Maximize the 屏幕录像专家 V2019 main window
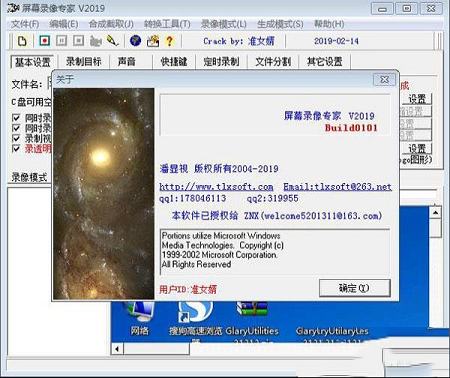 (406, 8)
